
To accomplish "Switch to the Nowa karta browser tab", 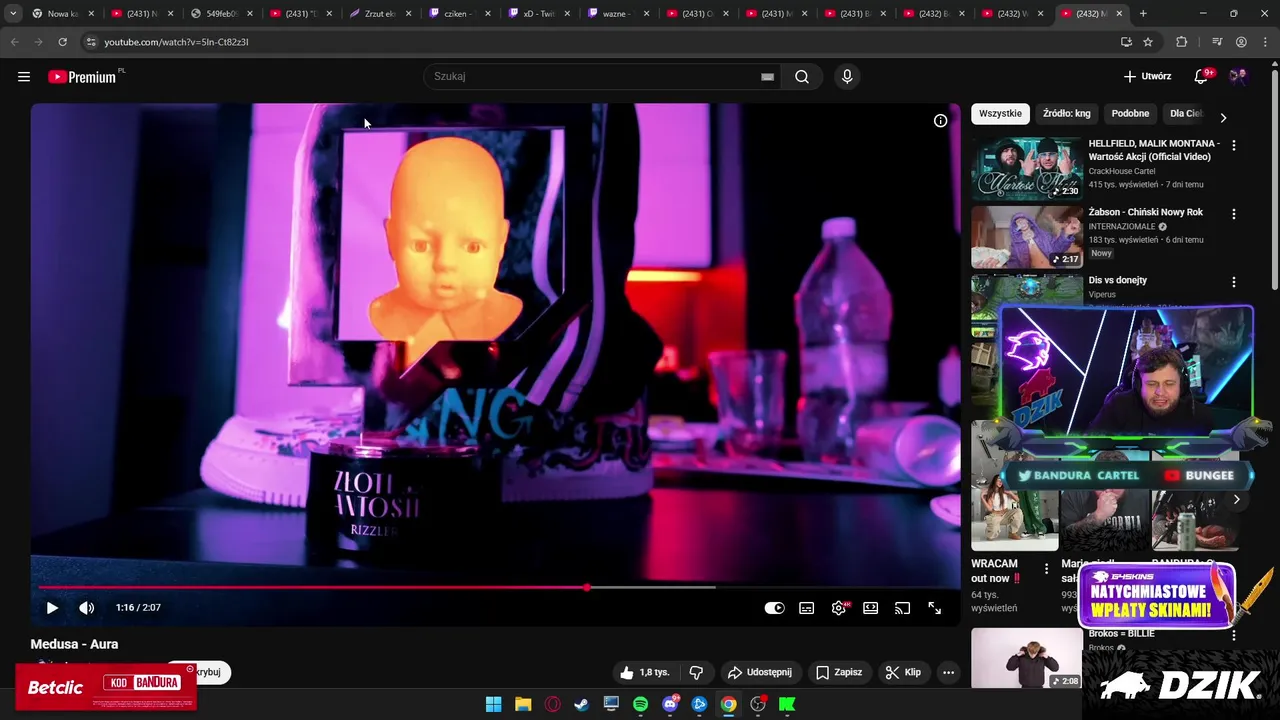I will [62, 14].
